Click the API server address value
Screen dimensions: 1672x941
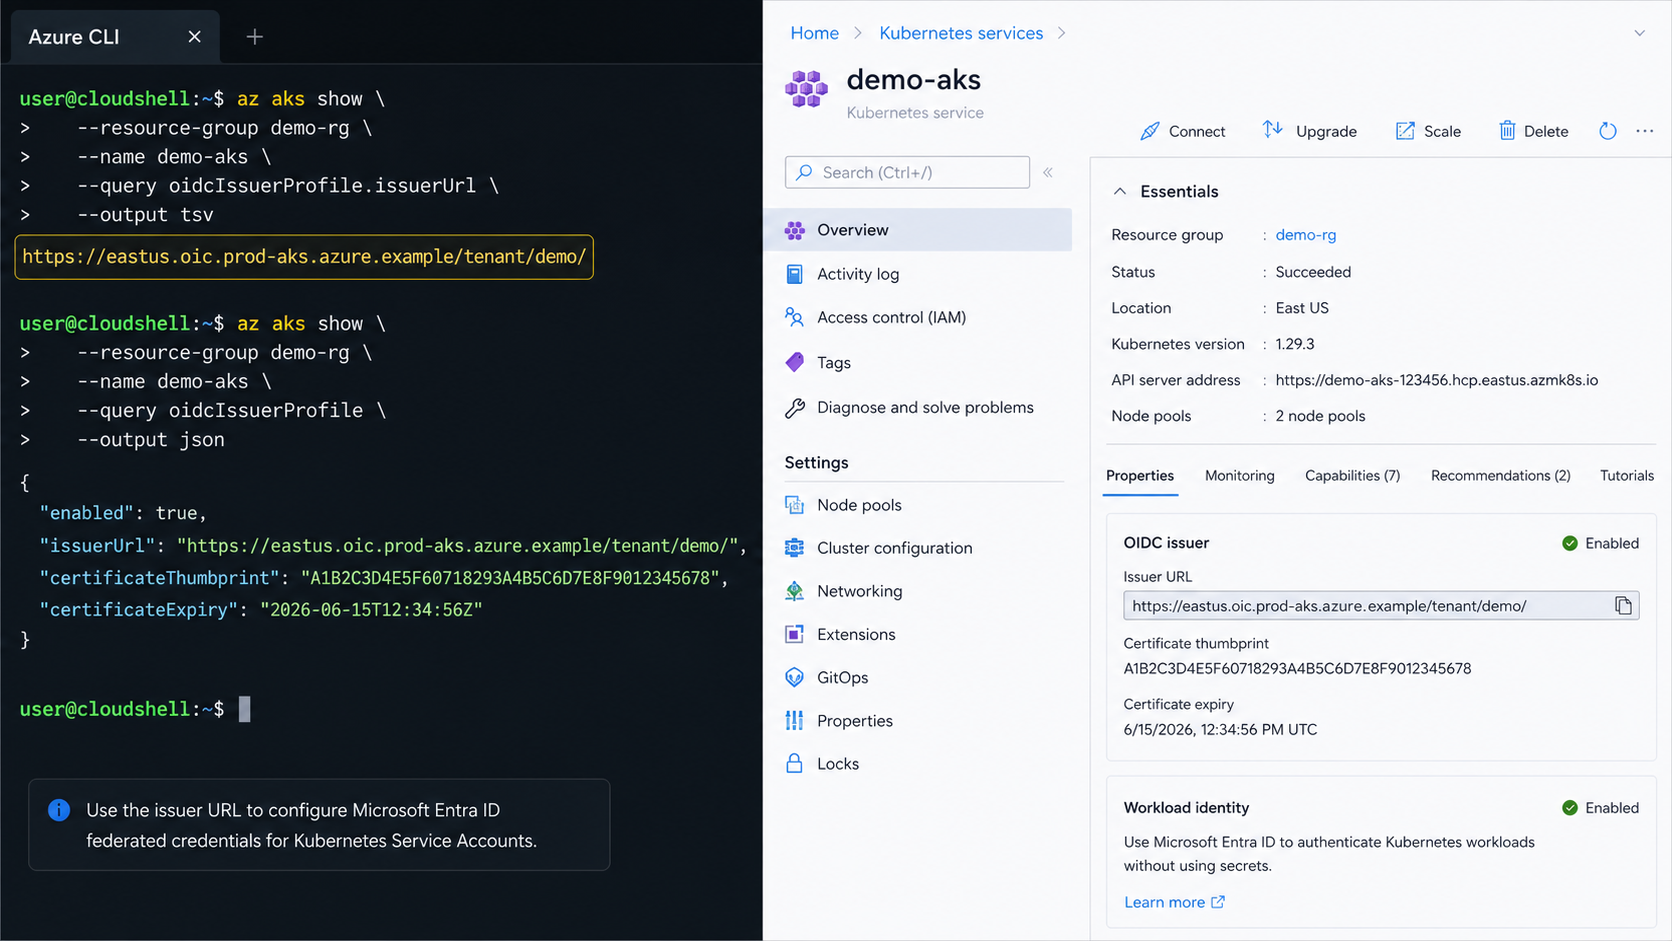[1436, 380]
